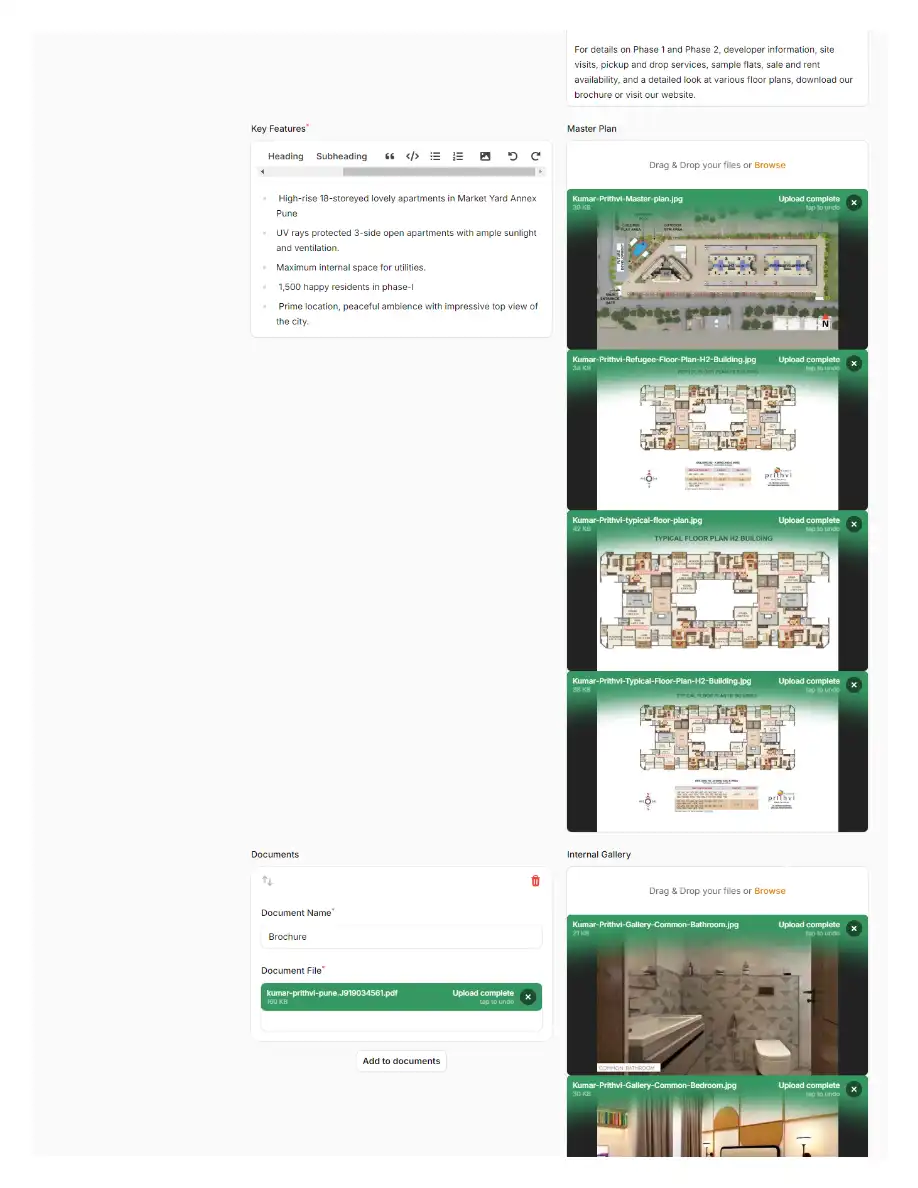
Task: Apply Heading style in Key Features editor
Action: [285, 156]
